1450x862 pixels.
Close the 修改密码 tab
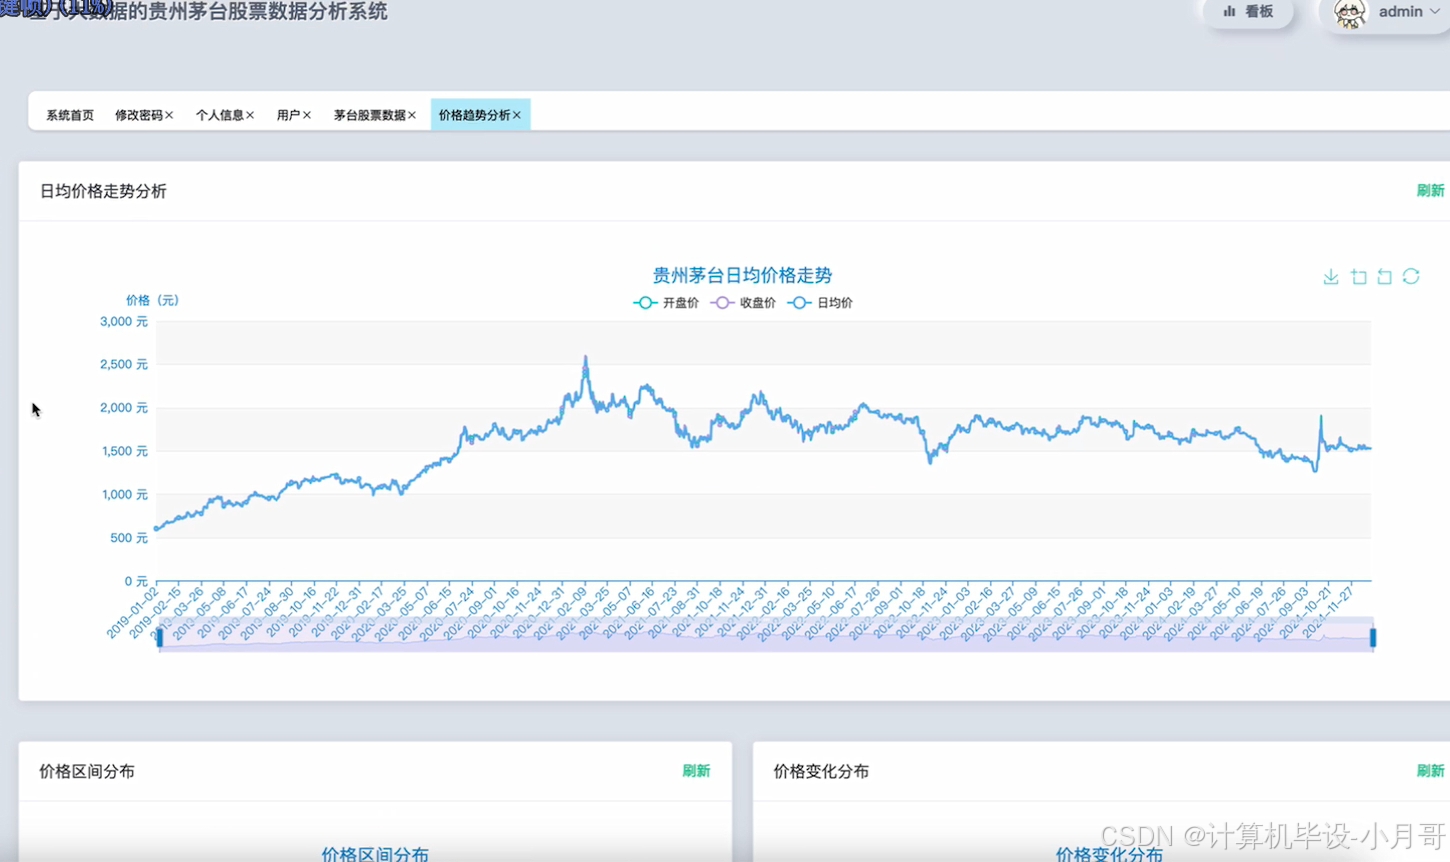(170, 115)
